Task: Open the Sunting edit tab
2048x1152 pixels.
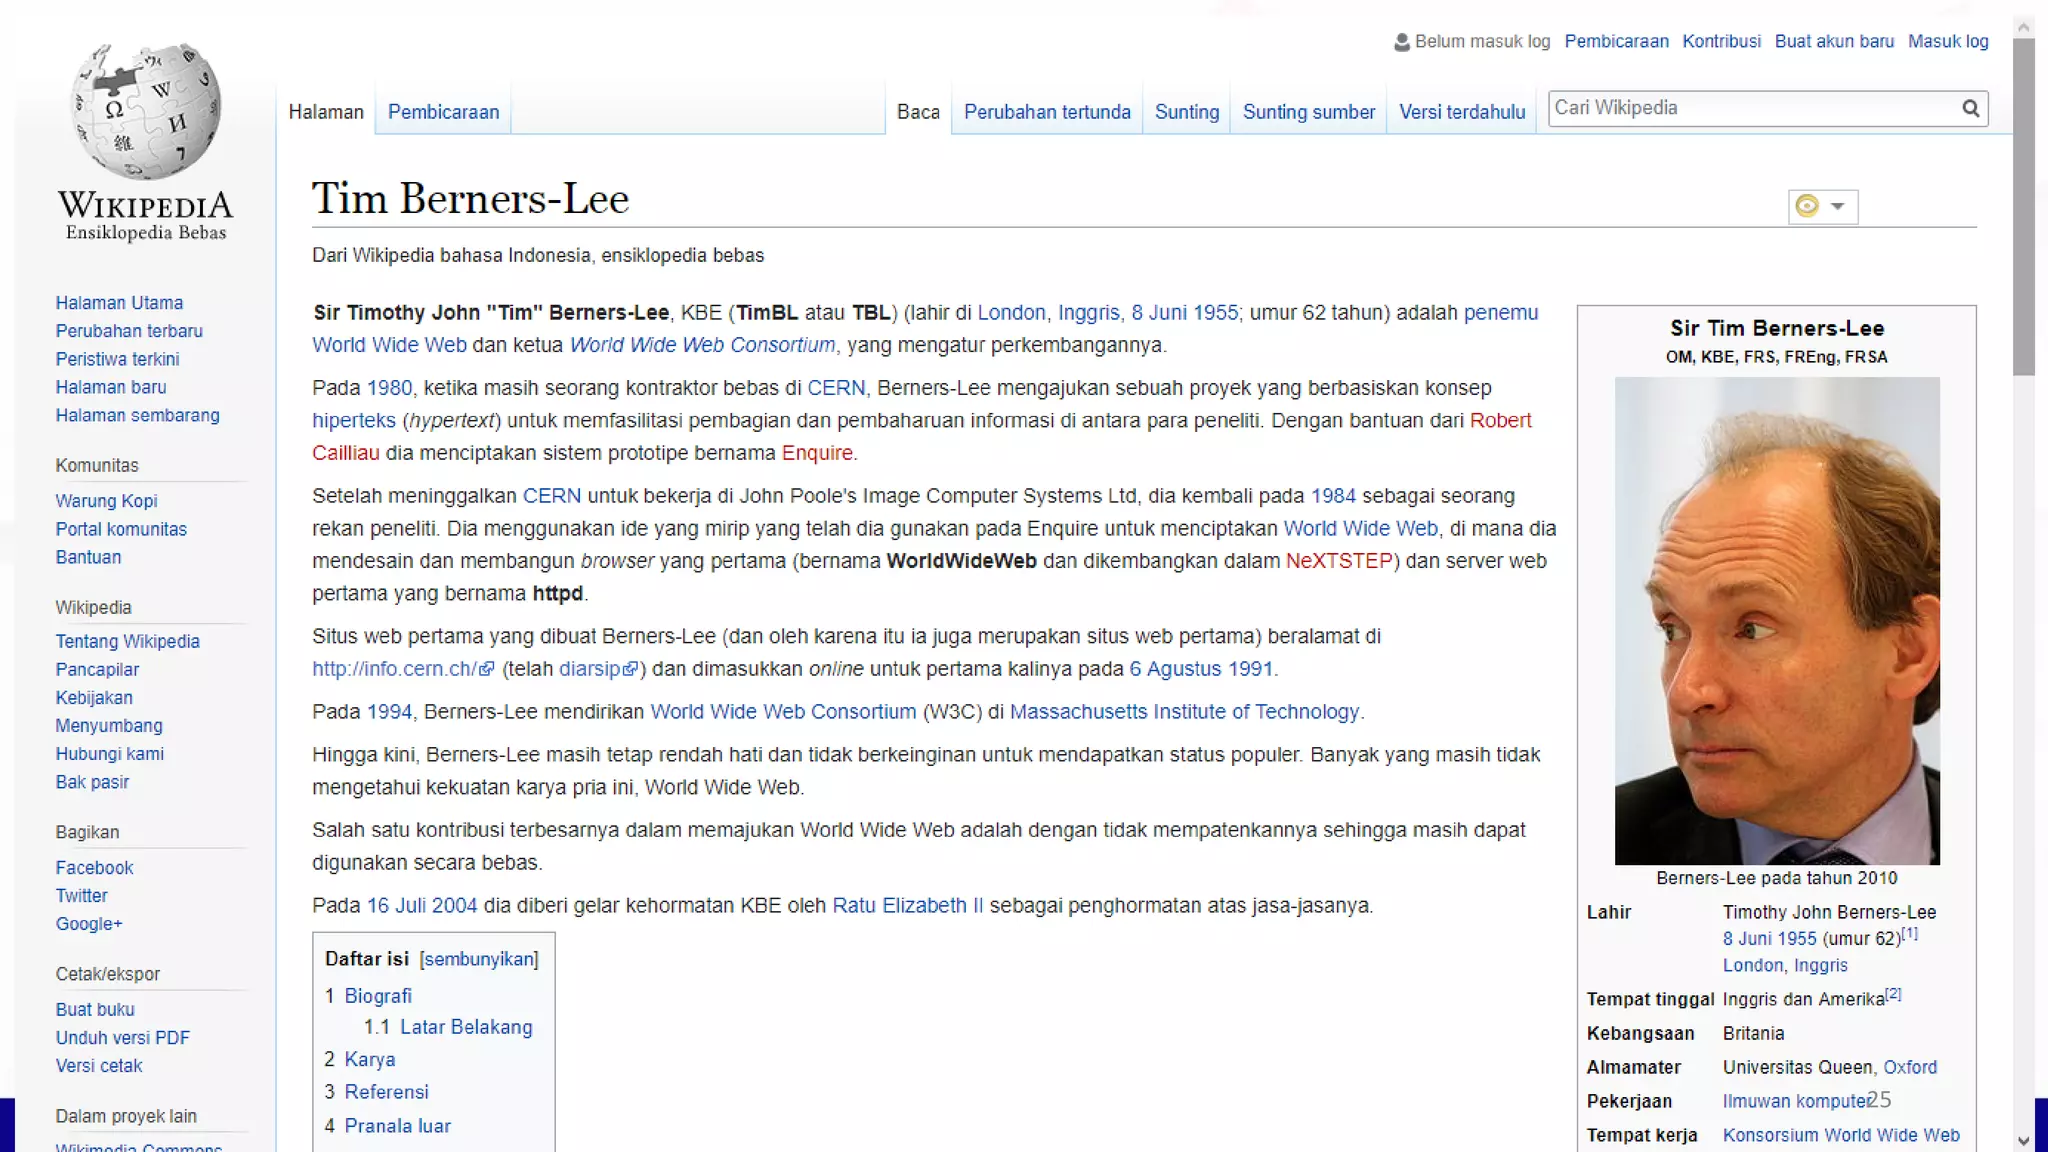Action: coord(1186,112)
